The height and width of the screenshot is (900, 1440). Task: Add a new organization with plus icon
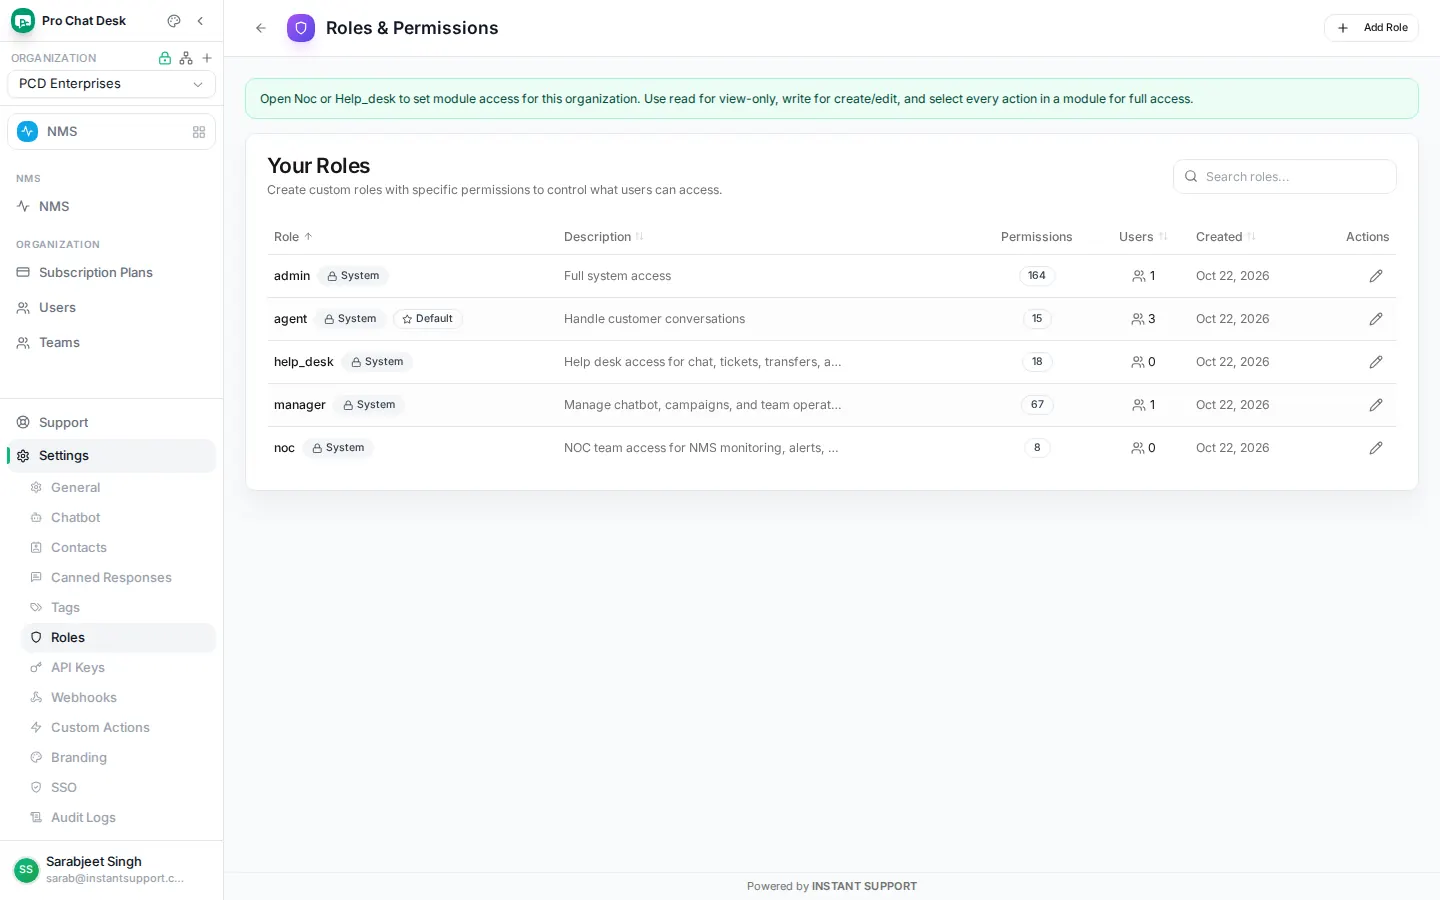[x=207, y=58]
